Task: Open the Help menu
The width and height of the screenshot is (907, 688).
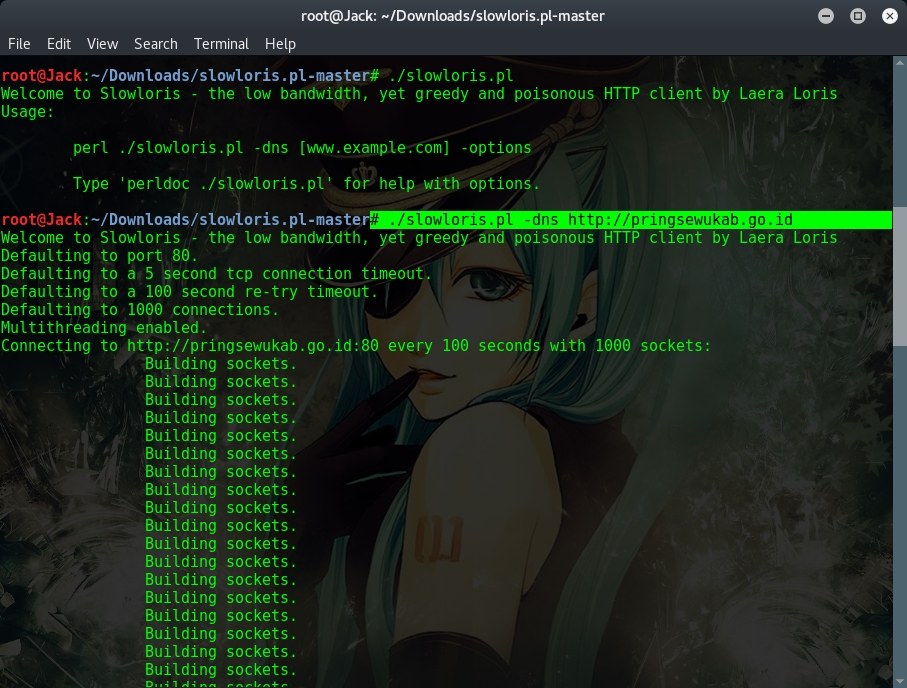Action: click(280, 44)
